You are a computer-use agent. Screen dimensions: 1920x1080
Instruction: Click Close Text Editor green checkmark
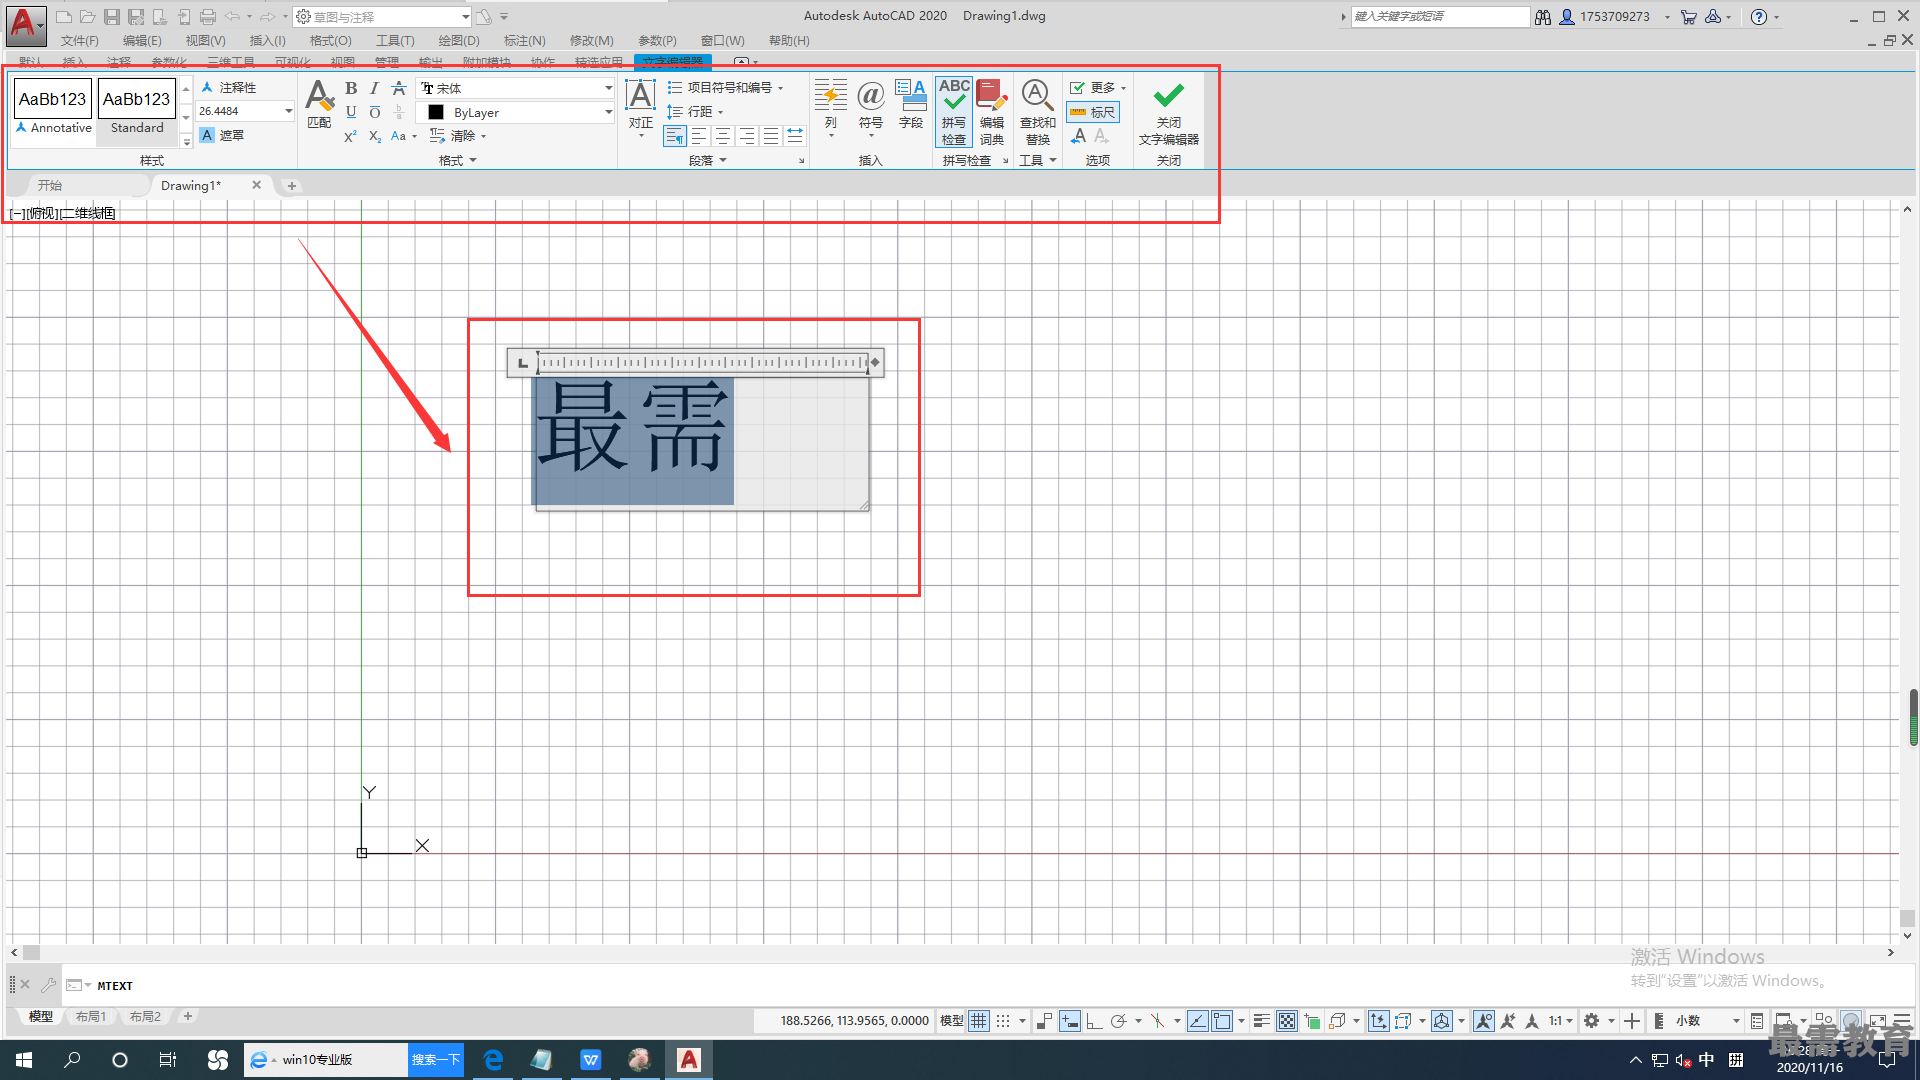tap(1169, 112)
